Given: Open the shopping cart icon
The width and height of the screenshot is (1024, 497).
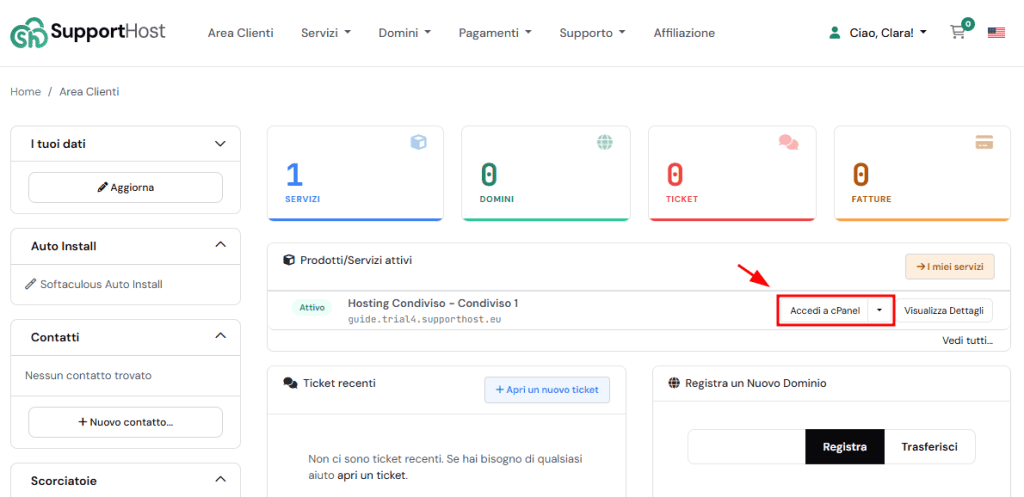Looking at the screenshot, I should coord(958,33).
